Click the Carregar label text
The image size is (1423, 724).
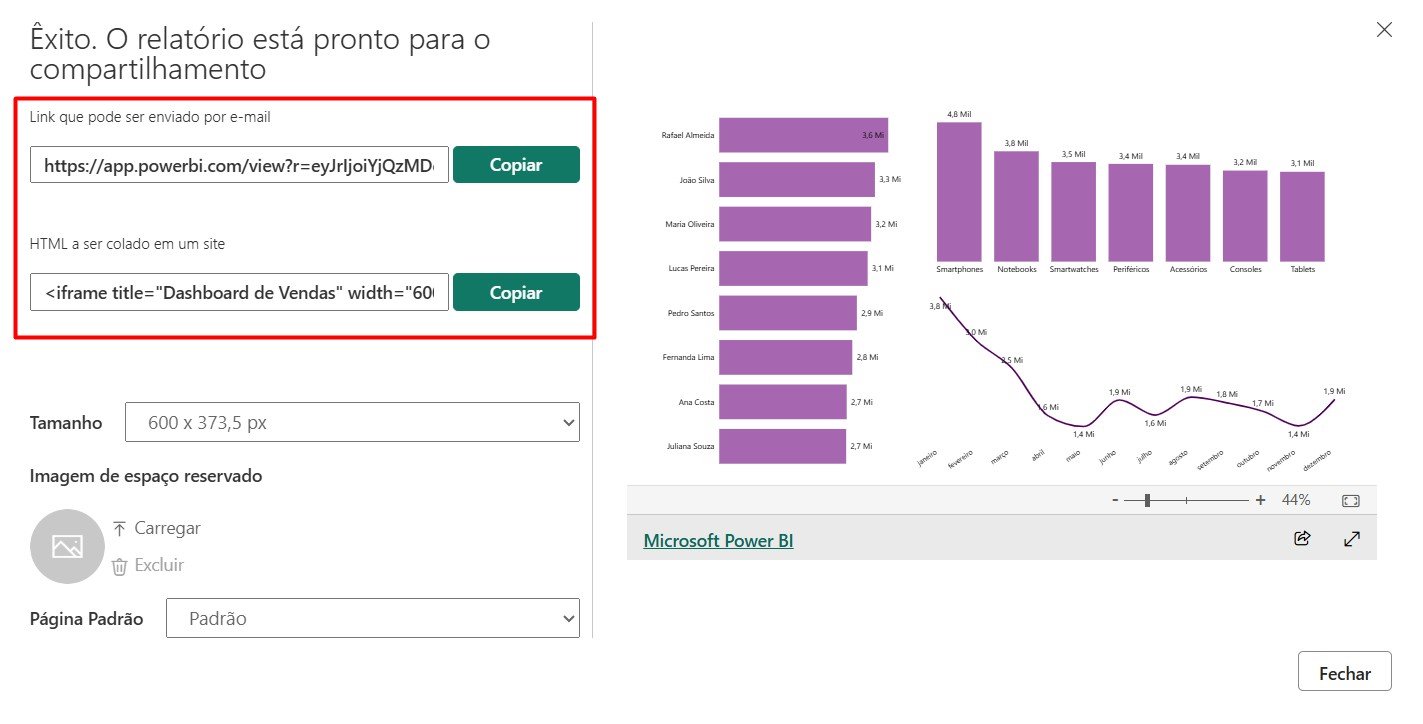[168, 528]
